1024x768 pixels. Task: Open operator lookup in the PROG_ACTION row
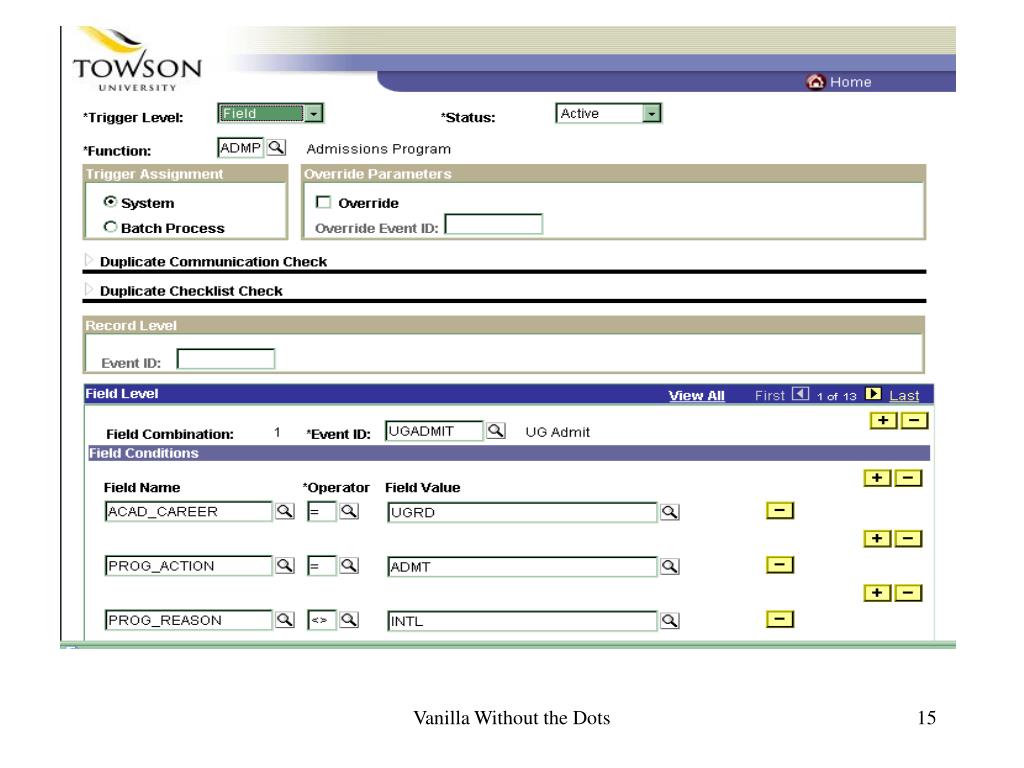click(x=349, y=565)
